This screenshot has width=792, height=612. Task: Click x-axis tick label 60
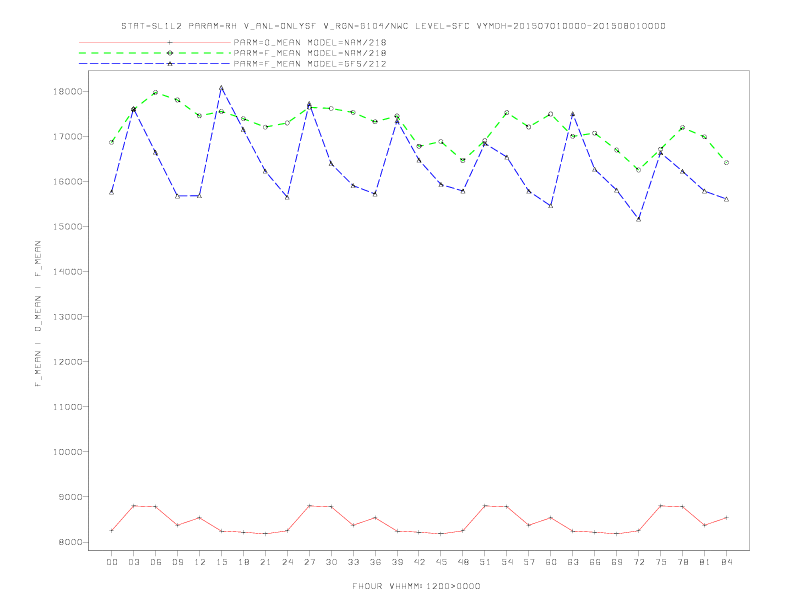click(x=551, y=562)
